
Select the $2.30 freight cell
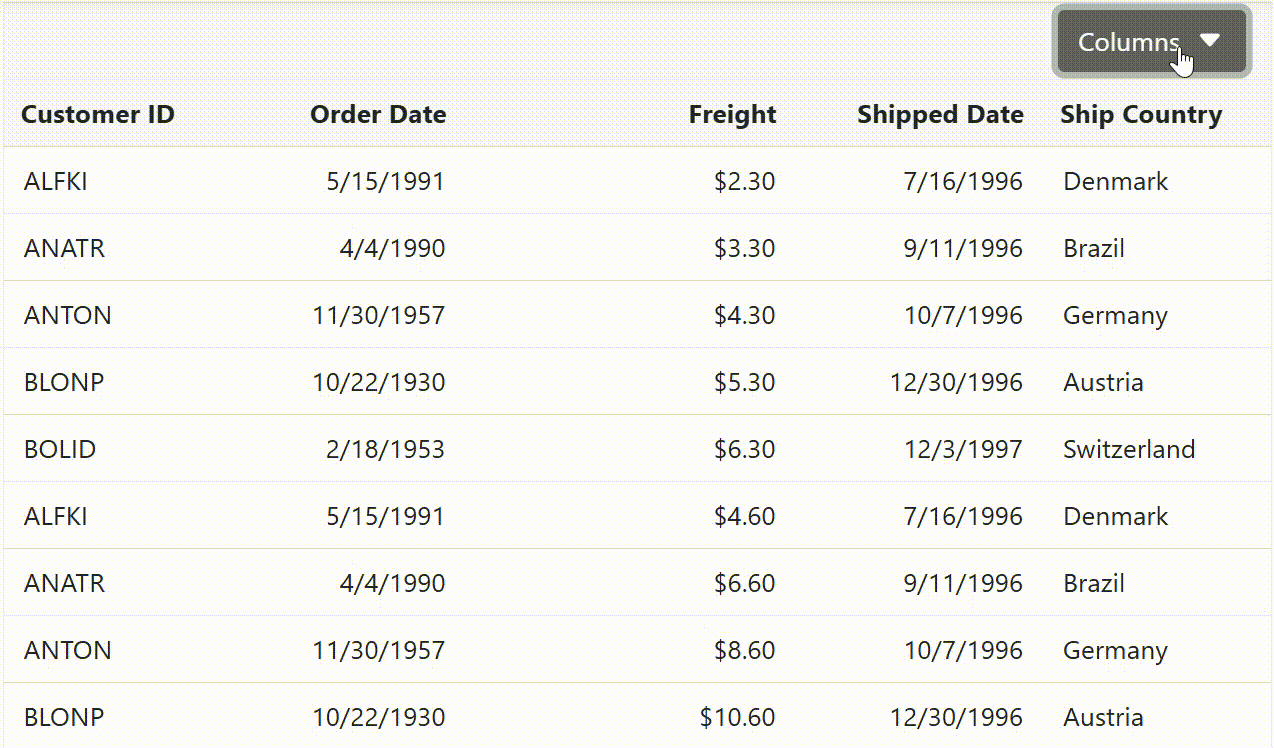(x=744, y=181)
